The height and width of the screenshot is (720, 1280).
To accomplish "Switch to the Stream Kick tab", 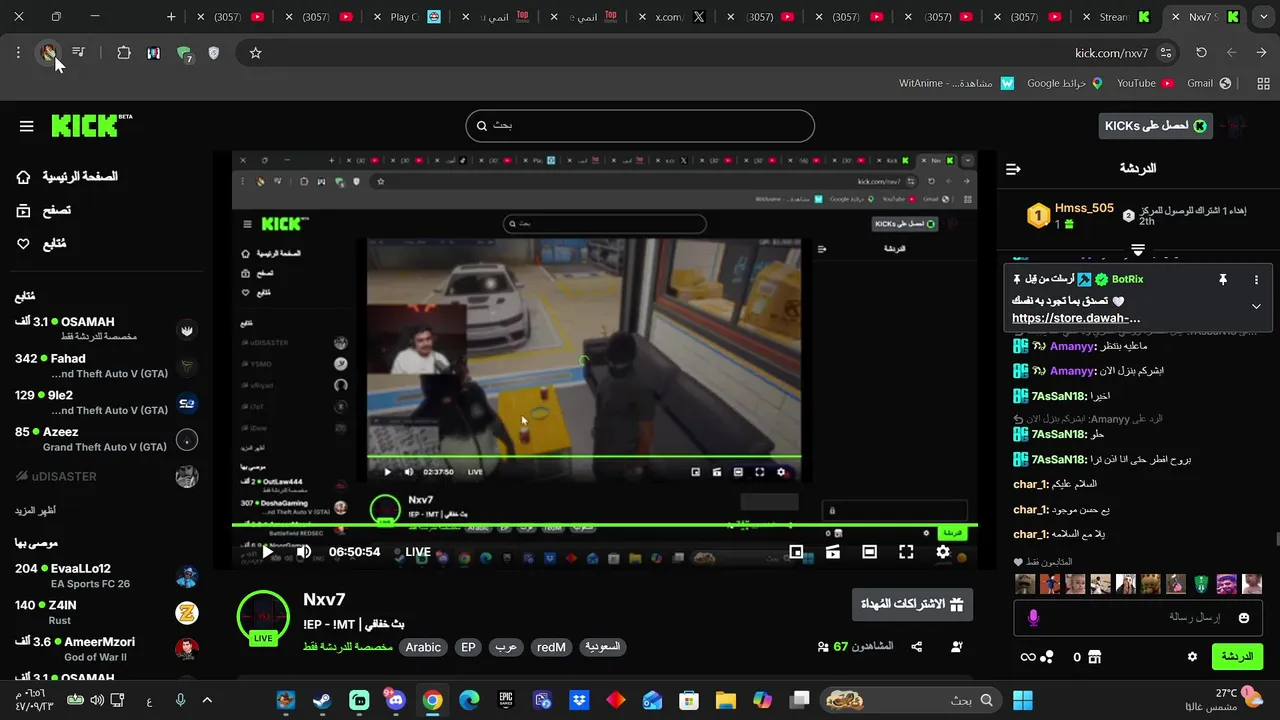I will point(1118,17).
